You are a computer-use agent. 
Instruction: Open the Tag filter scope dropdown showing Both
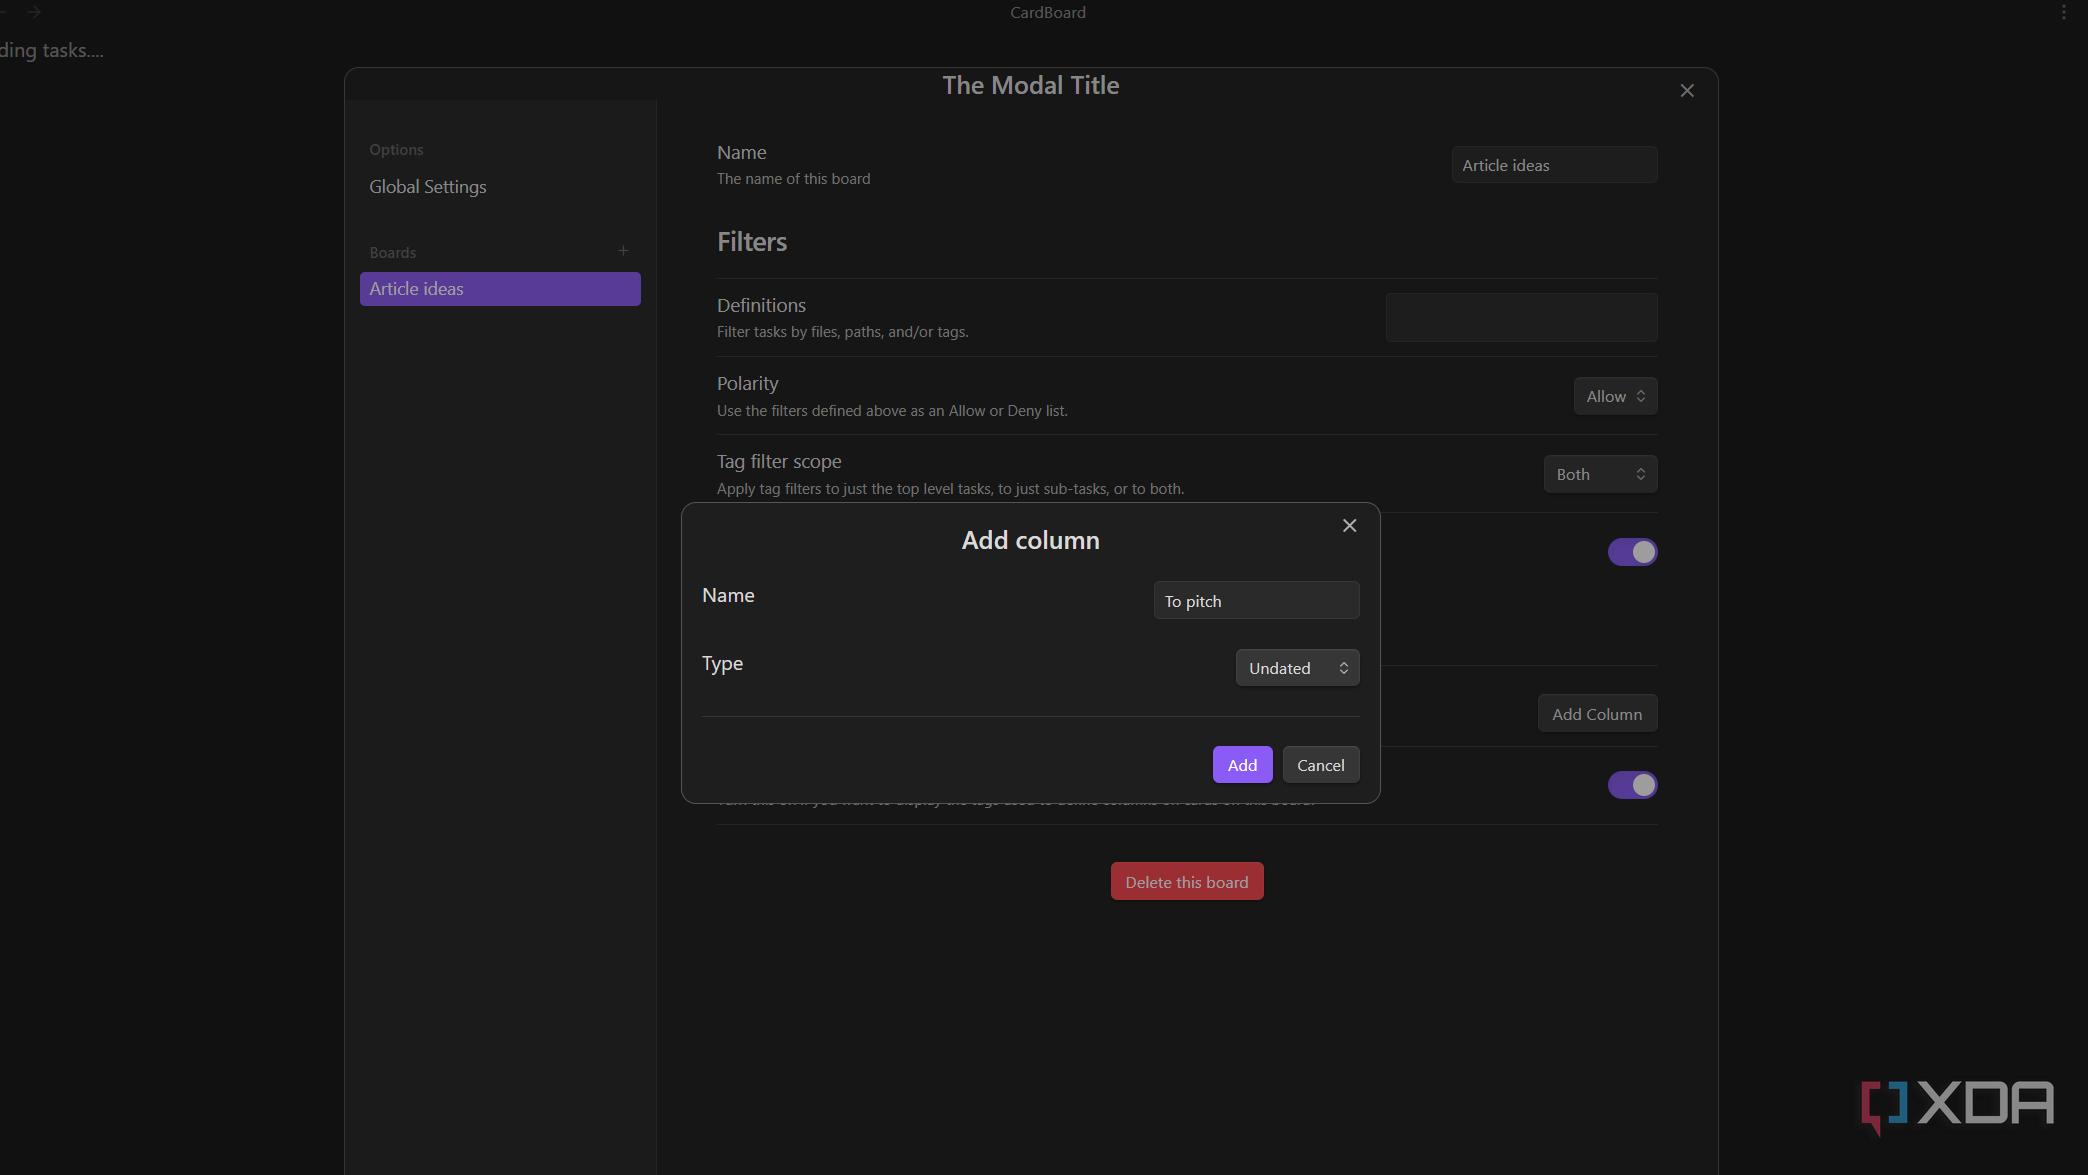click(x=1600, y=474)
